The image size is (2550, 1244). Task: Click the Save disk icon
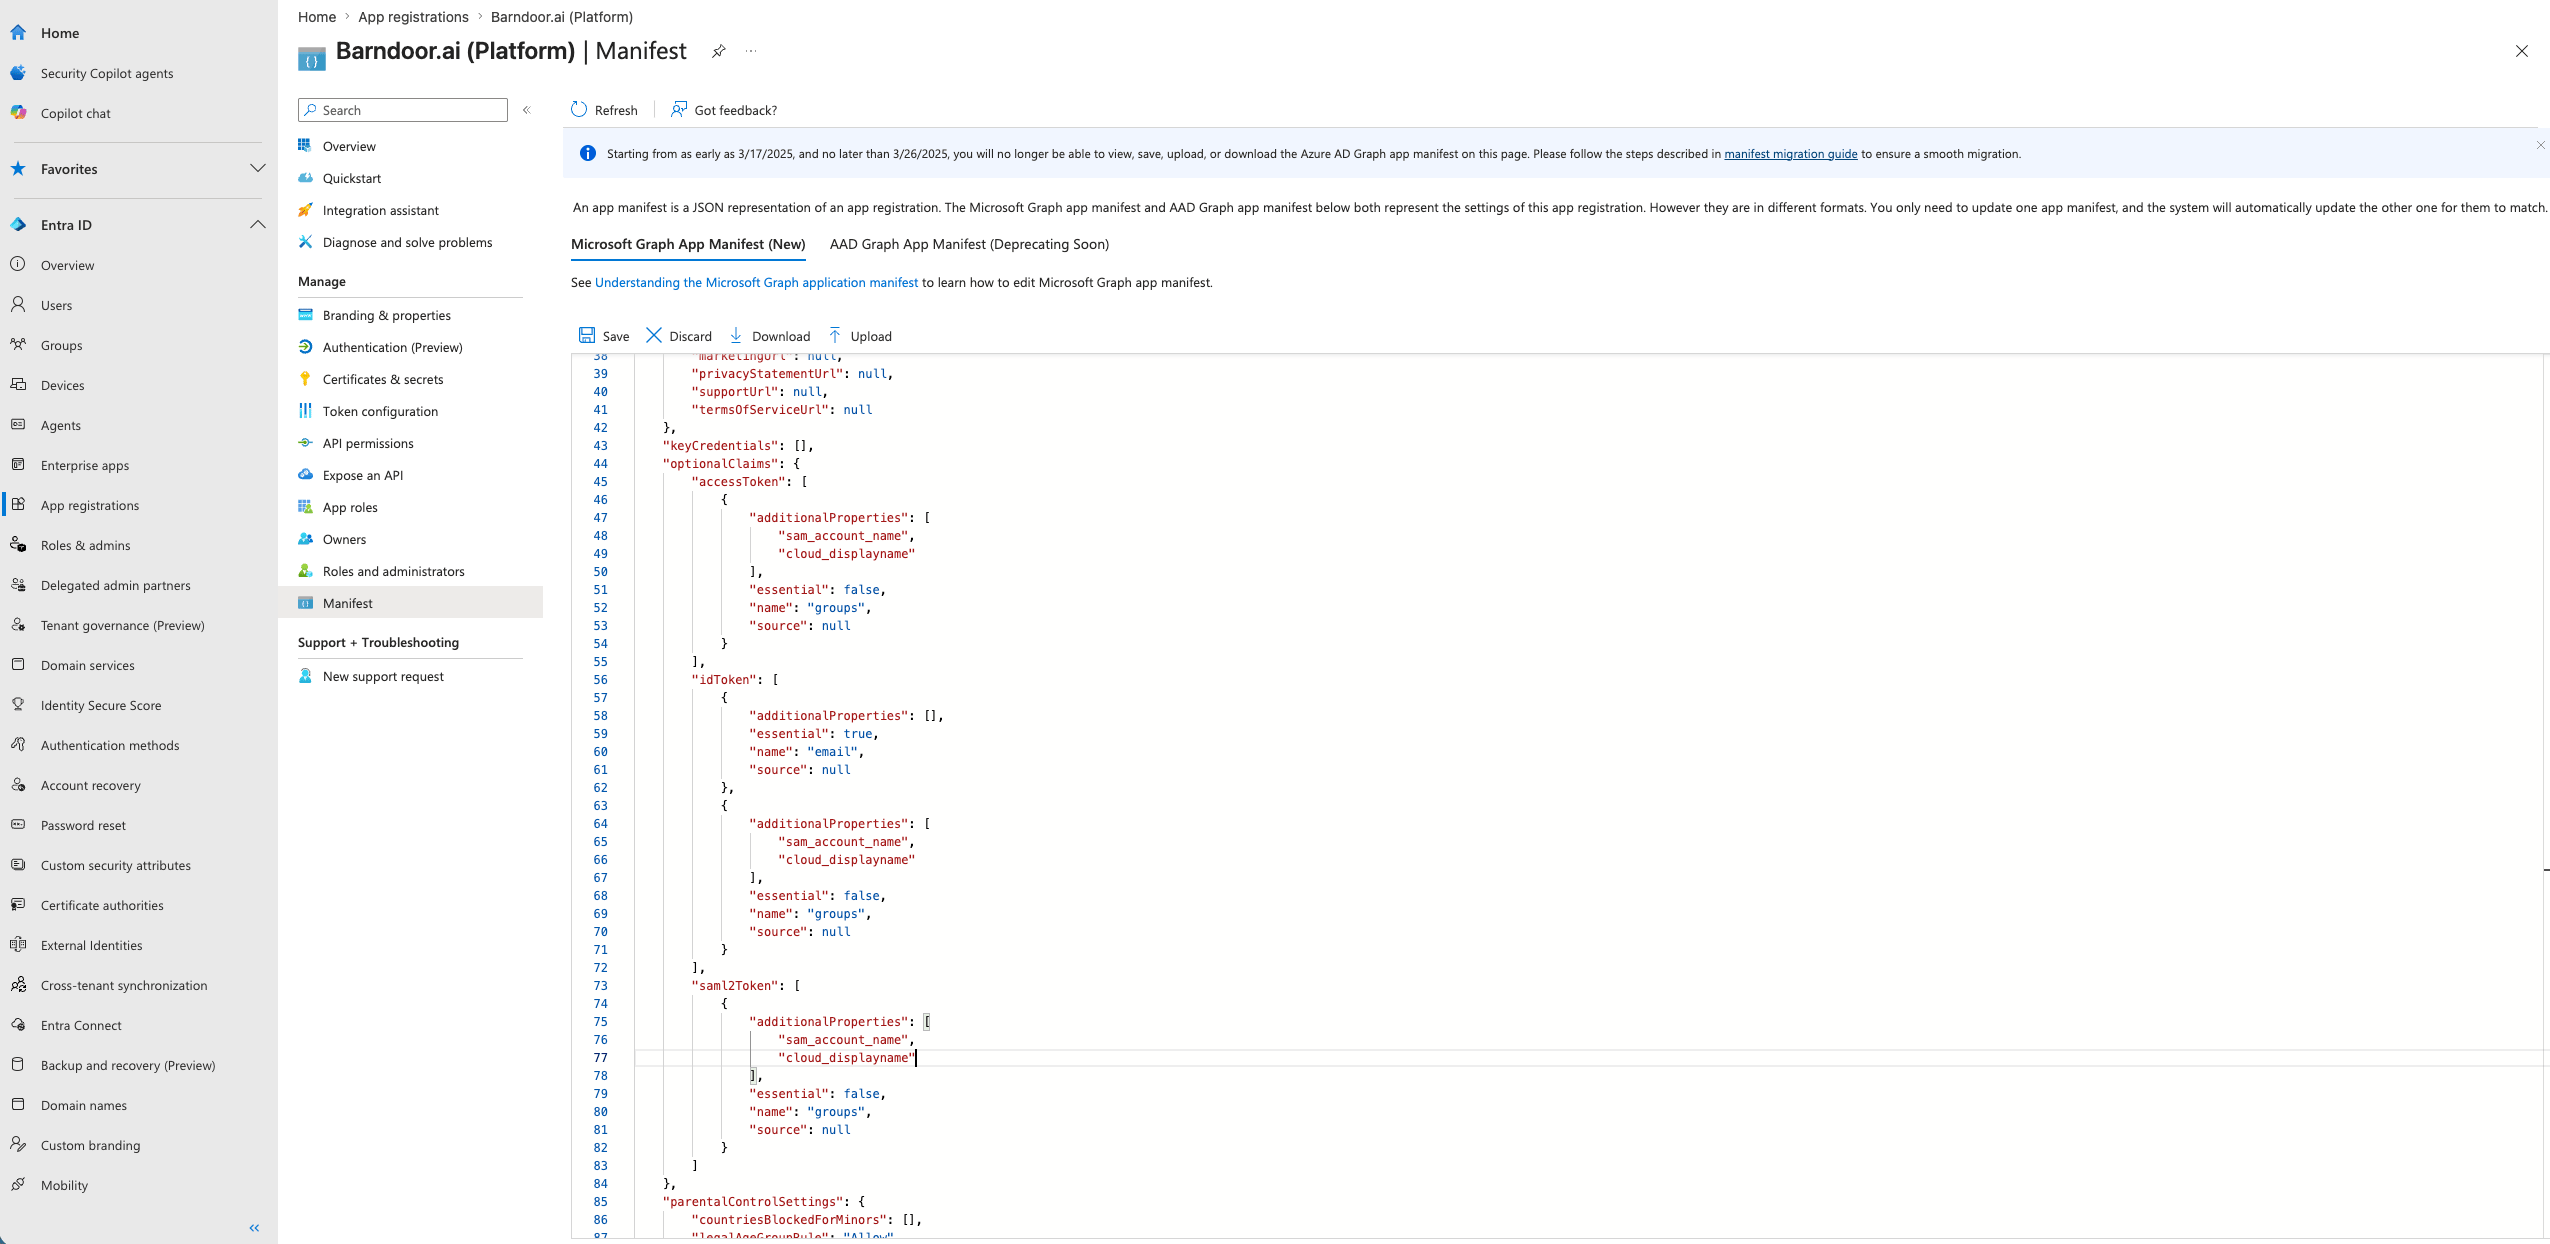click(x=587, y=335)
